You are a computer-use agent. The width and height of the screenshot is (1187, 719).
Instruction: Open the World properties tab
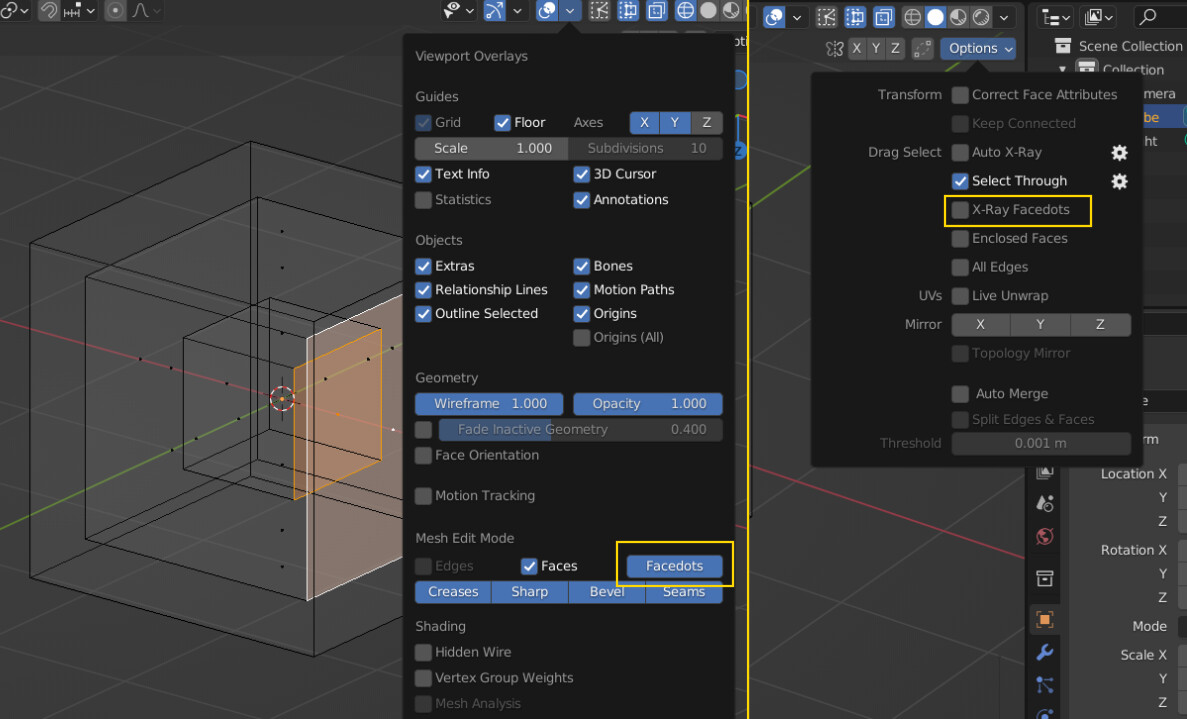pos(1045,537)
